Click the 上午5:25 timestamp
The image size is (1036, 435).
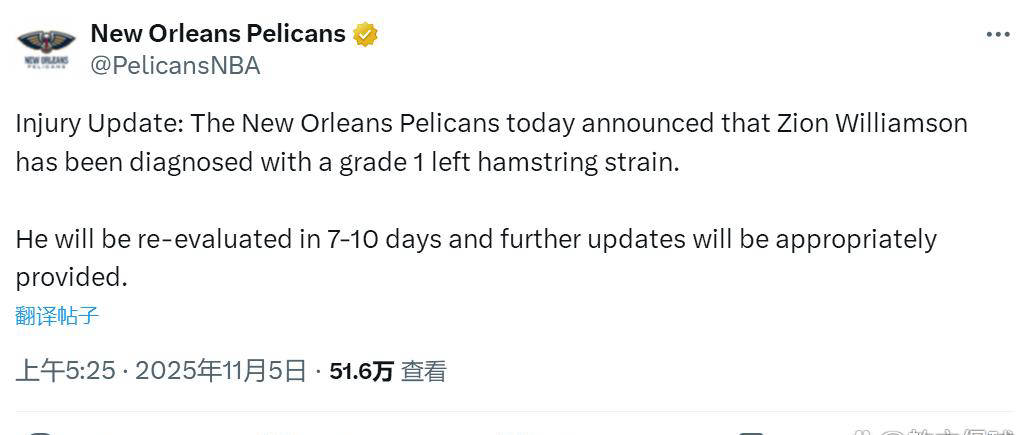point(65,371)
